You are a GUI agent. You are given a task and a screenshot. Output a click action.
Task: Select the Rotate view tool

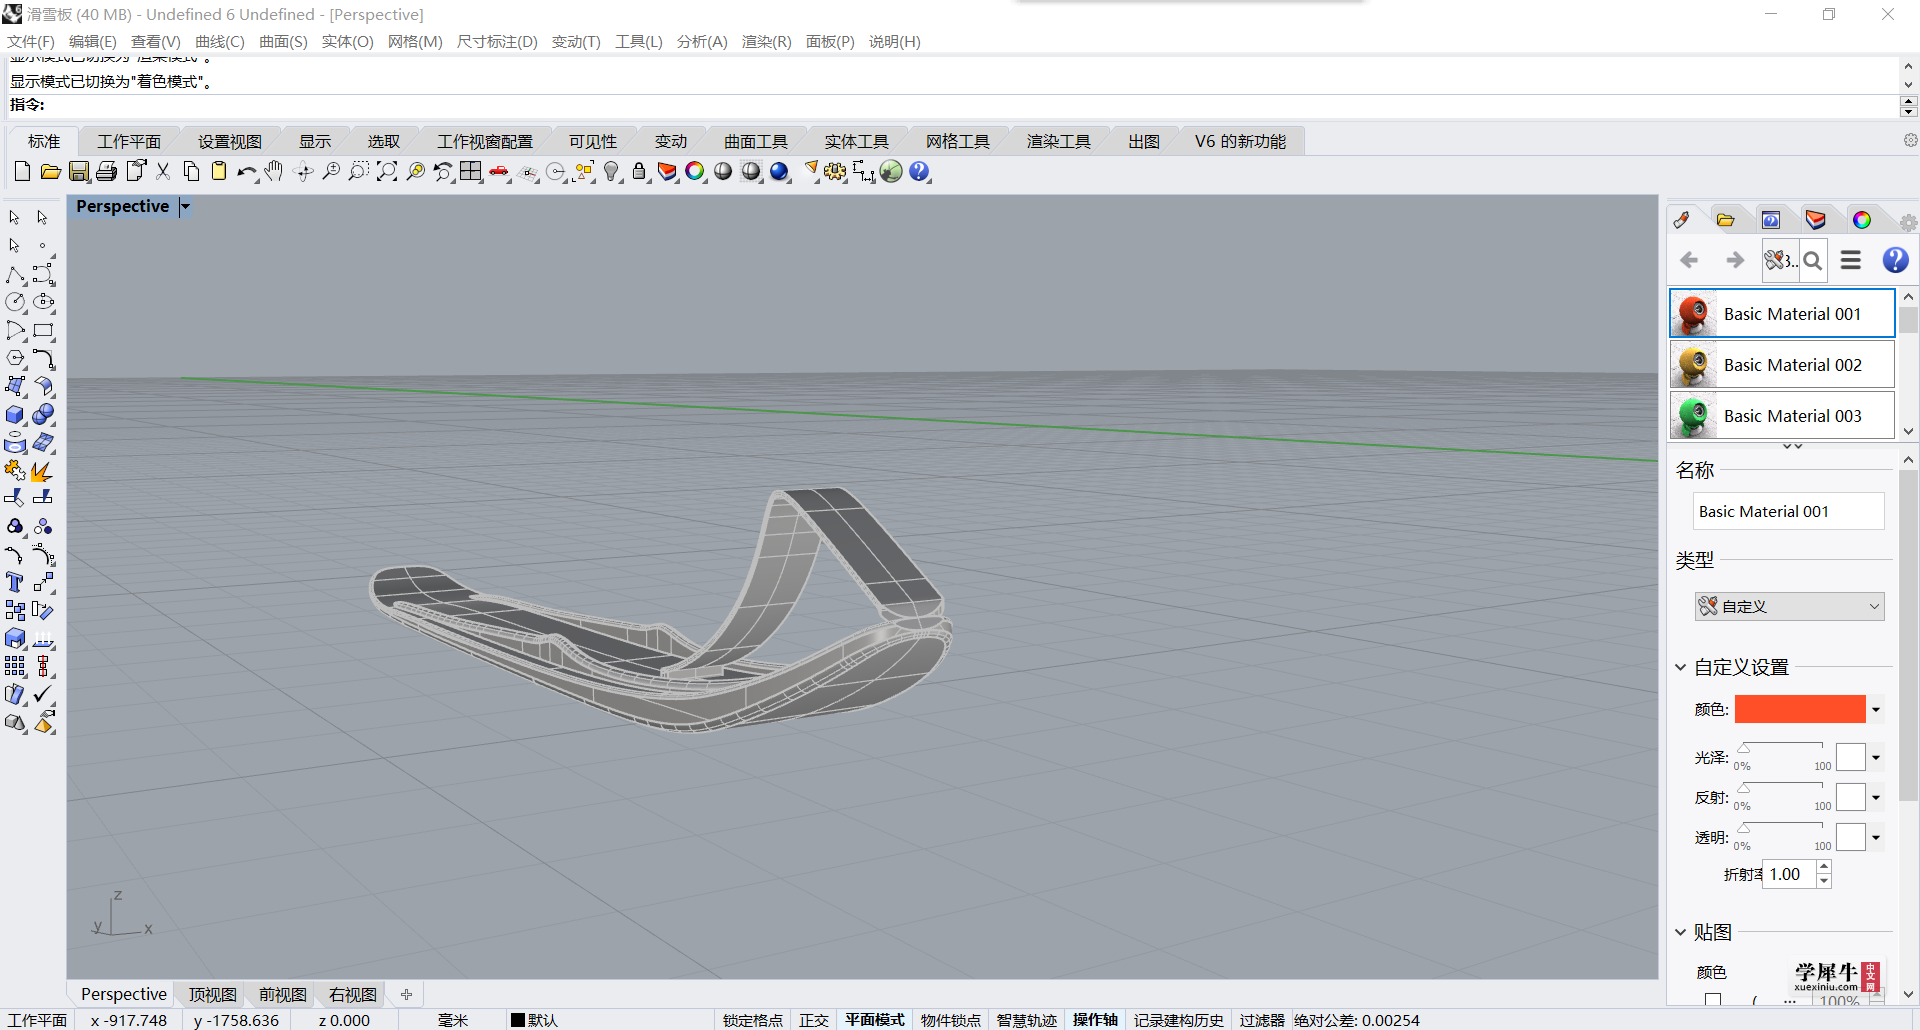click(304, 172)
